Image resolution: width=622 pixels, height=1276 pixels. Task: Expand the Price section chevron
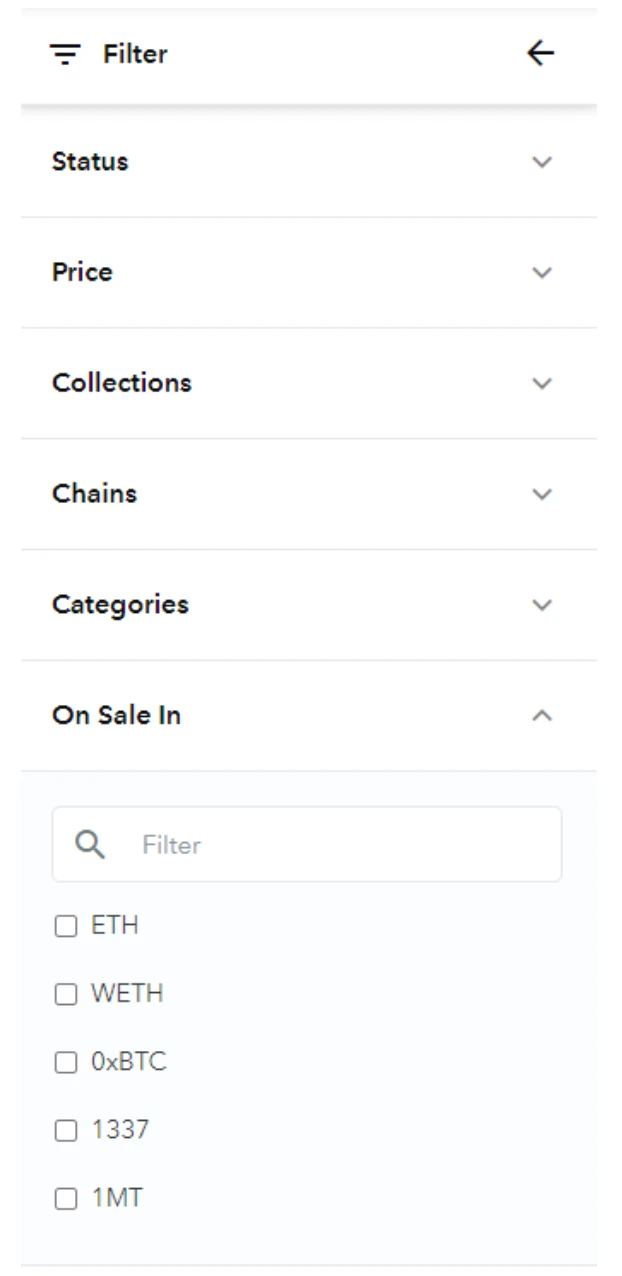click(542, 272)
